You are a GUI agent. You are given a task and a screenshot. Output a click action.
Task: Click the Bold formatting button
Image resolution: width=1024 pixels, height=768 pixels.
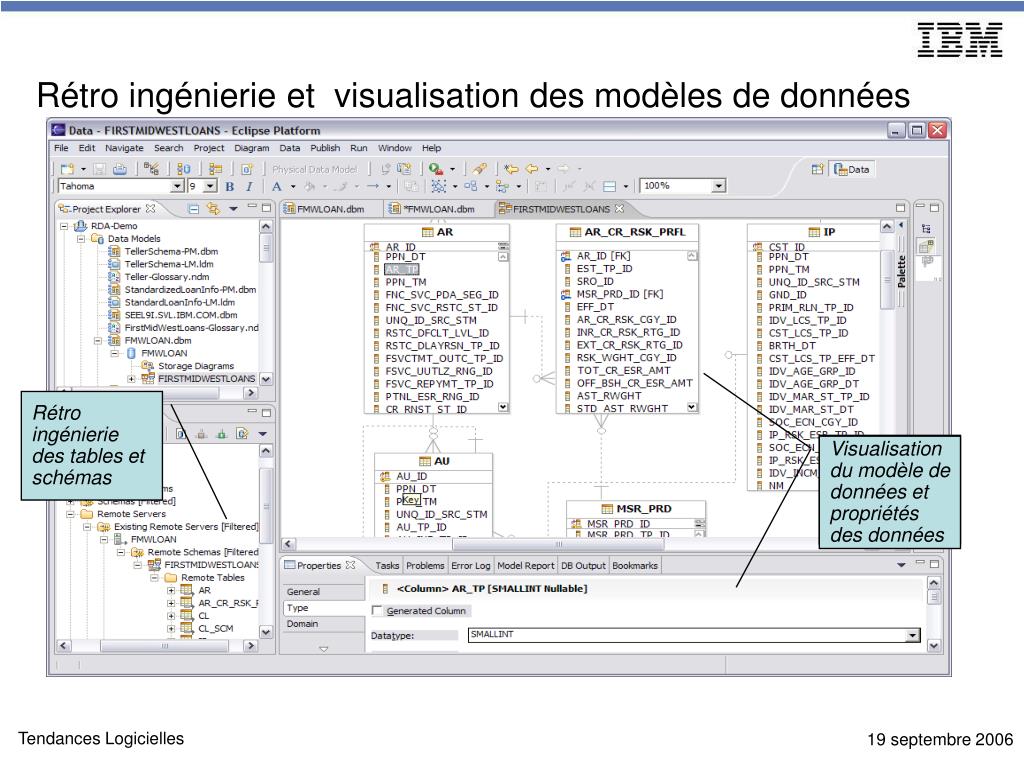click(229, 186)
